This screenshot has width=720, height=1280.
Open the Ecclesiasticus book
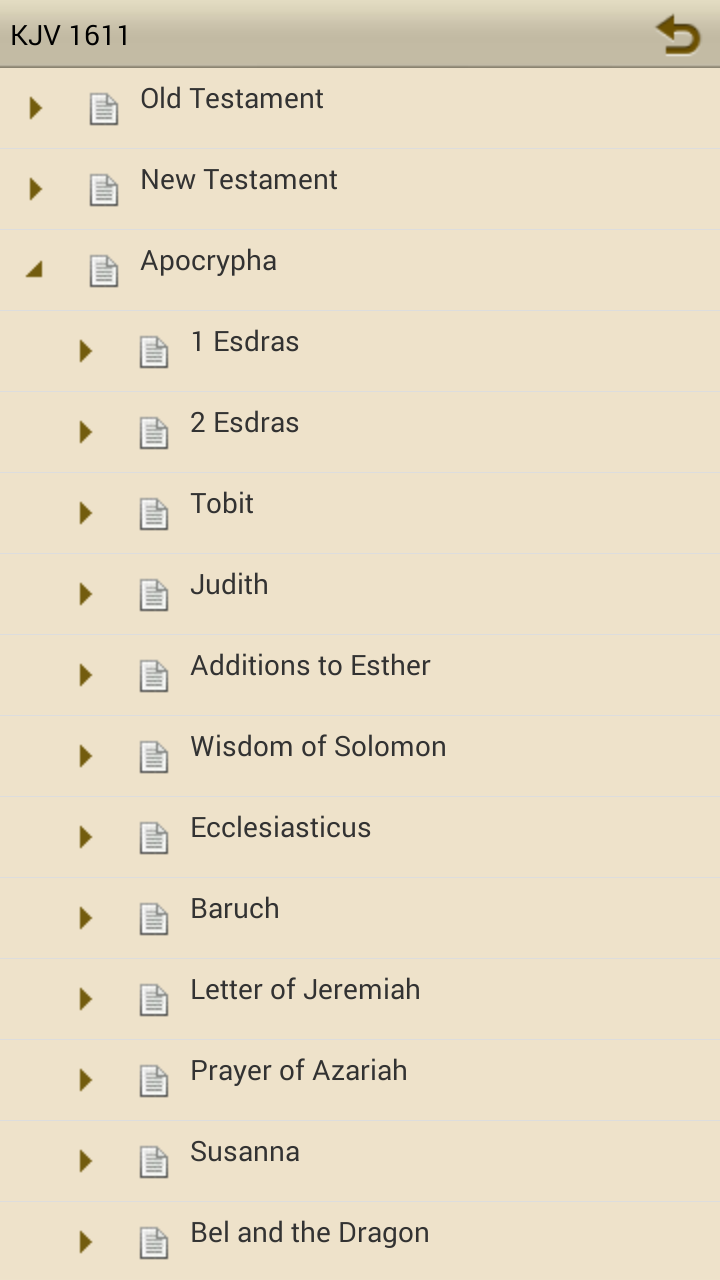pos(280,828)
